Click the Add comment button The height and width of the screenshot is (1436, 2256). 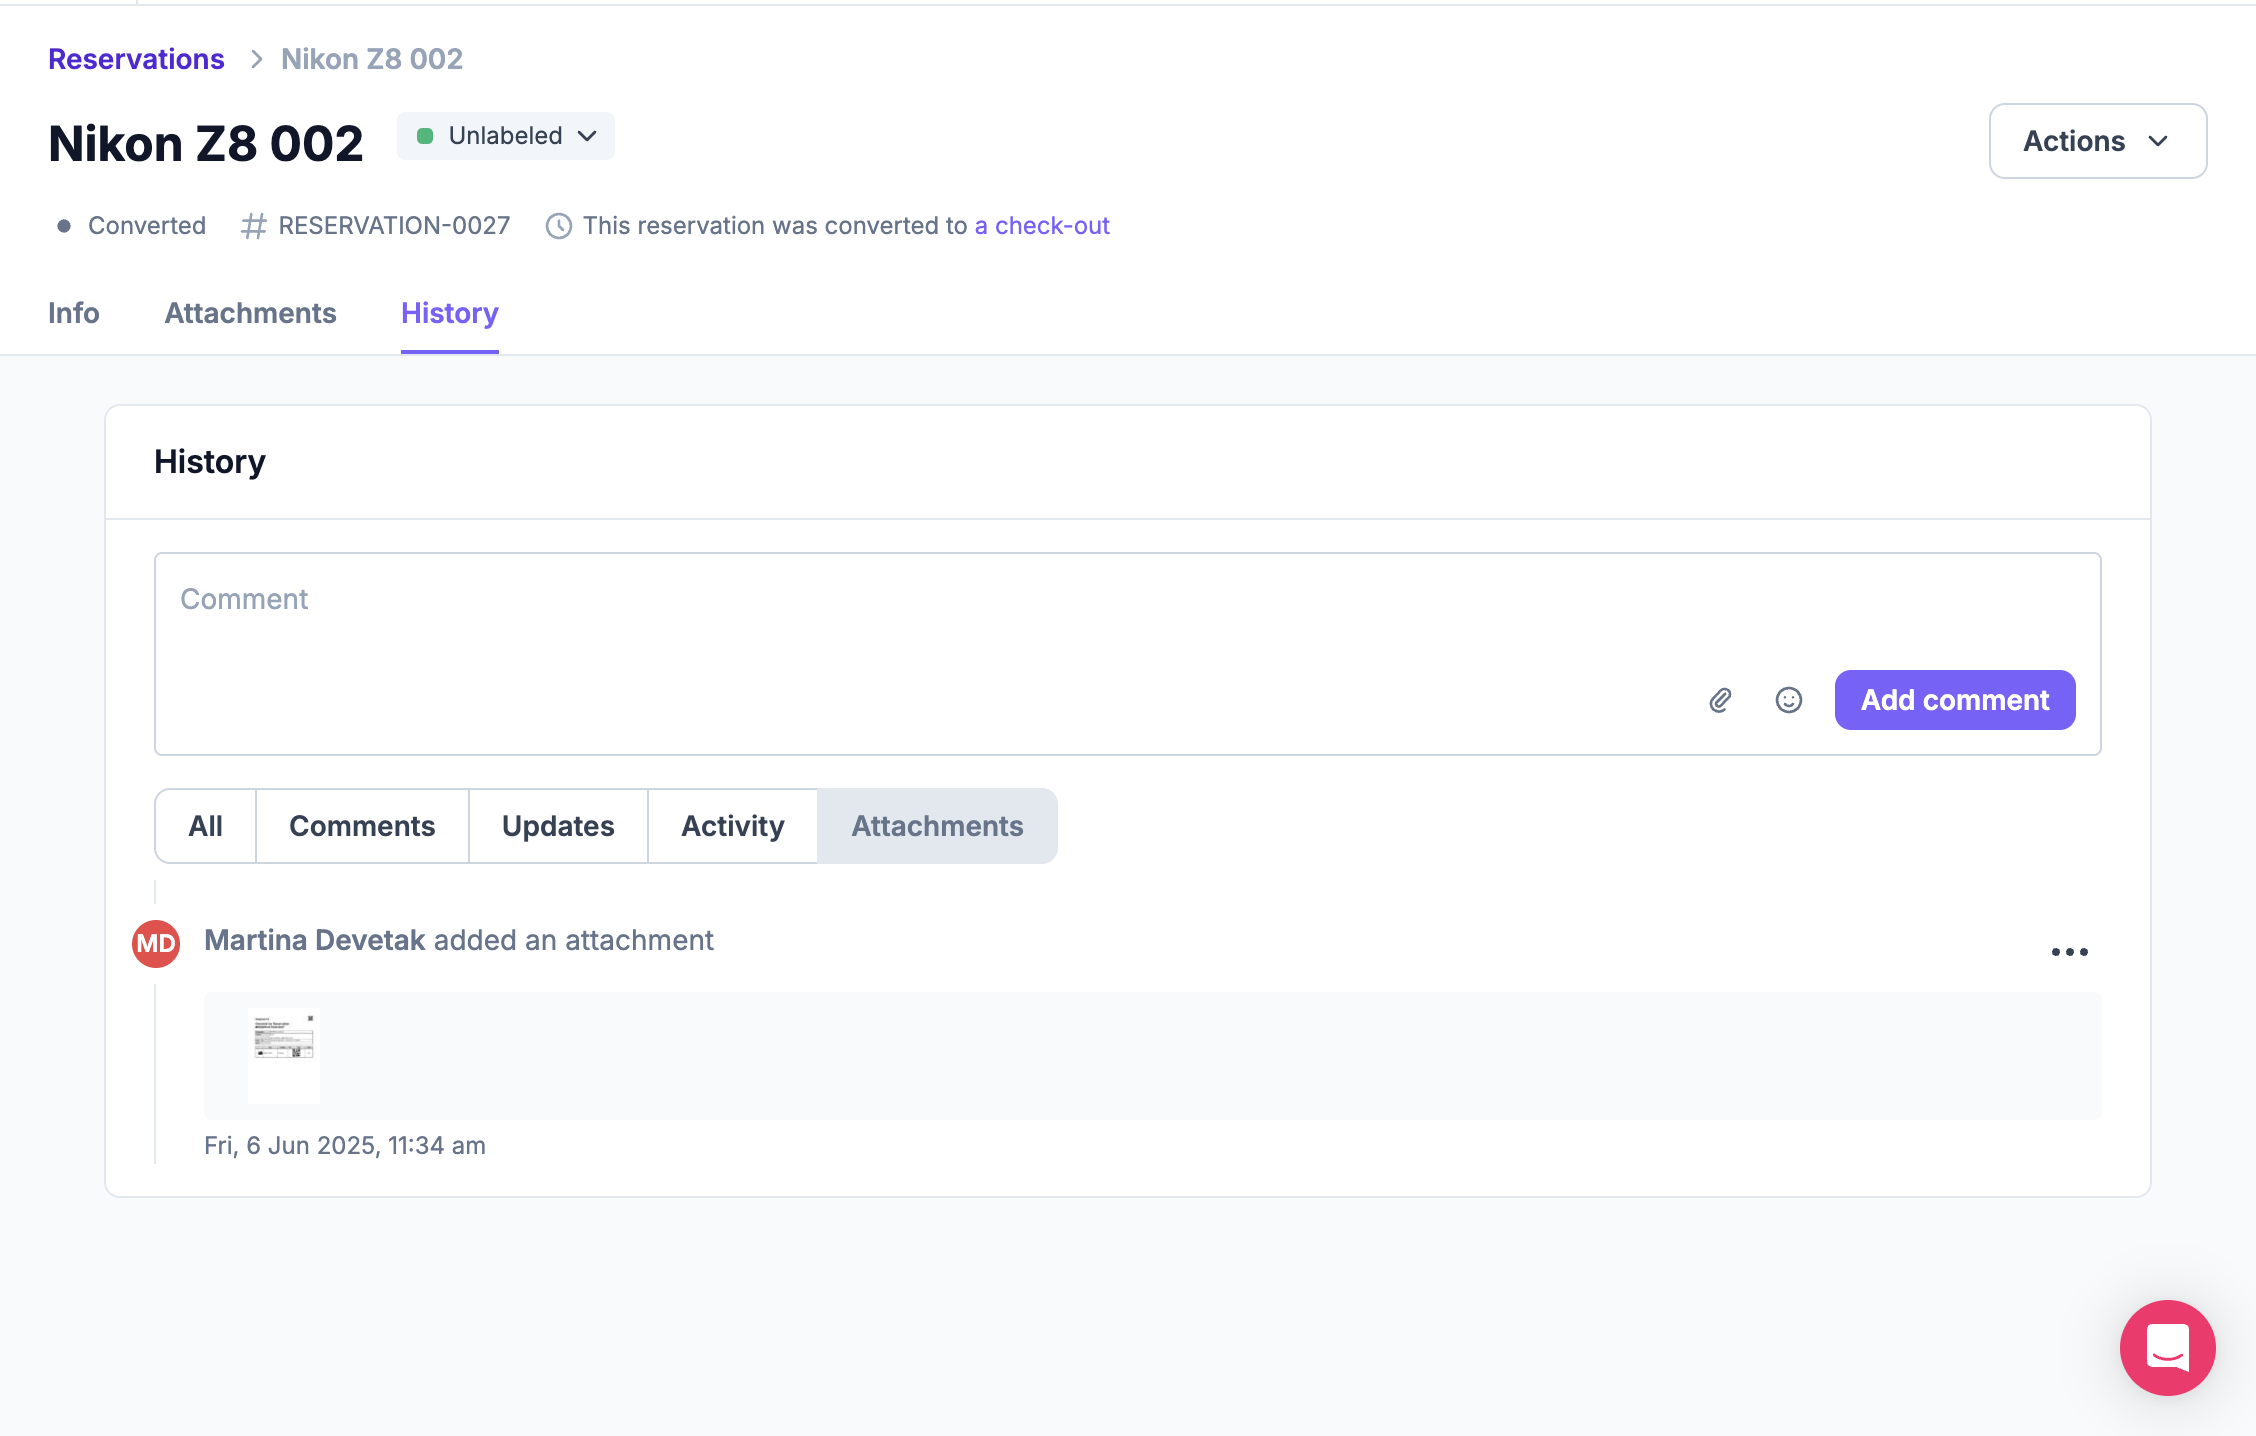[1955, 700]
